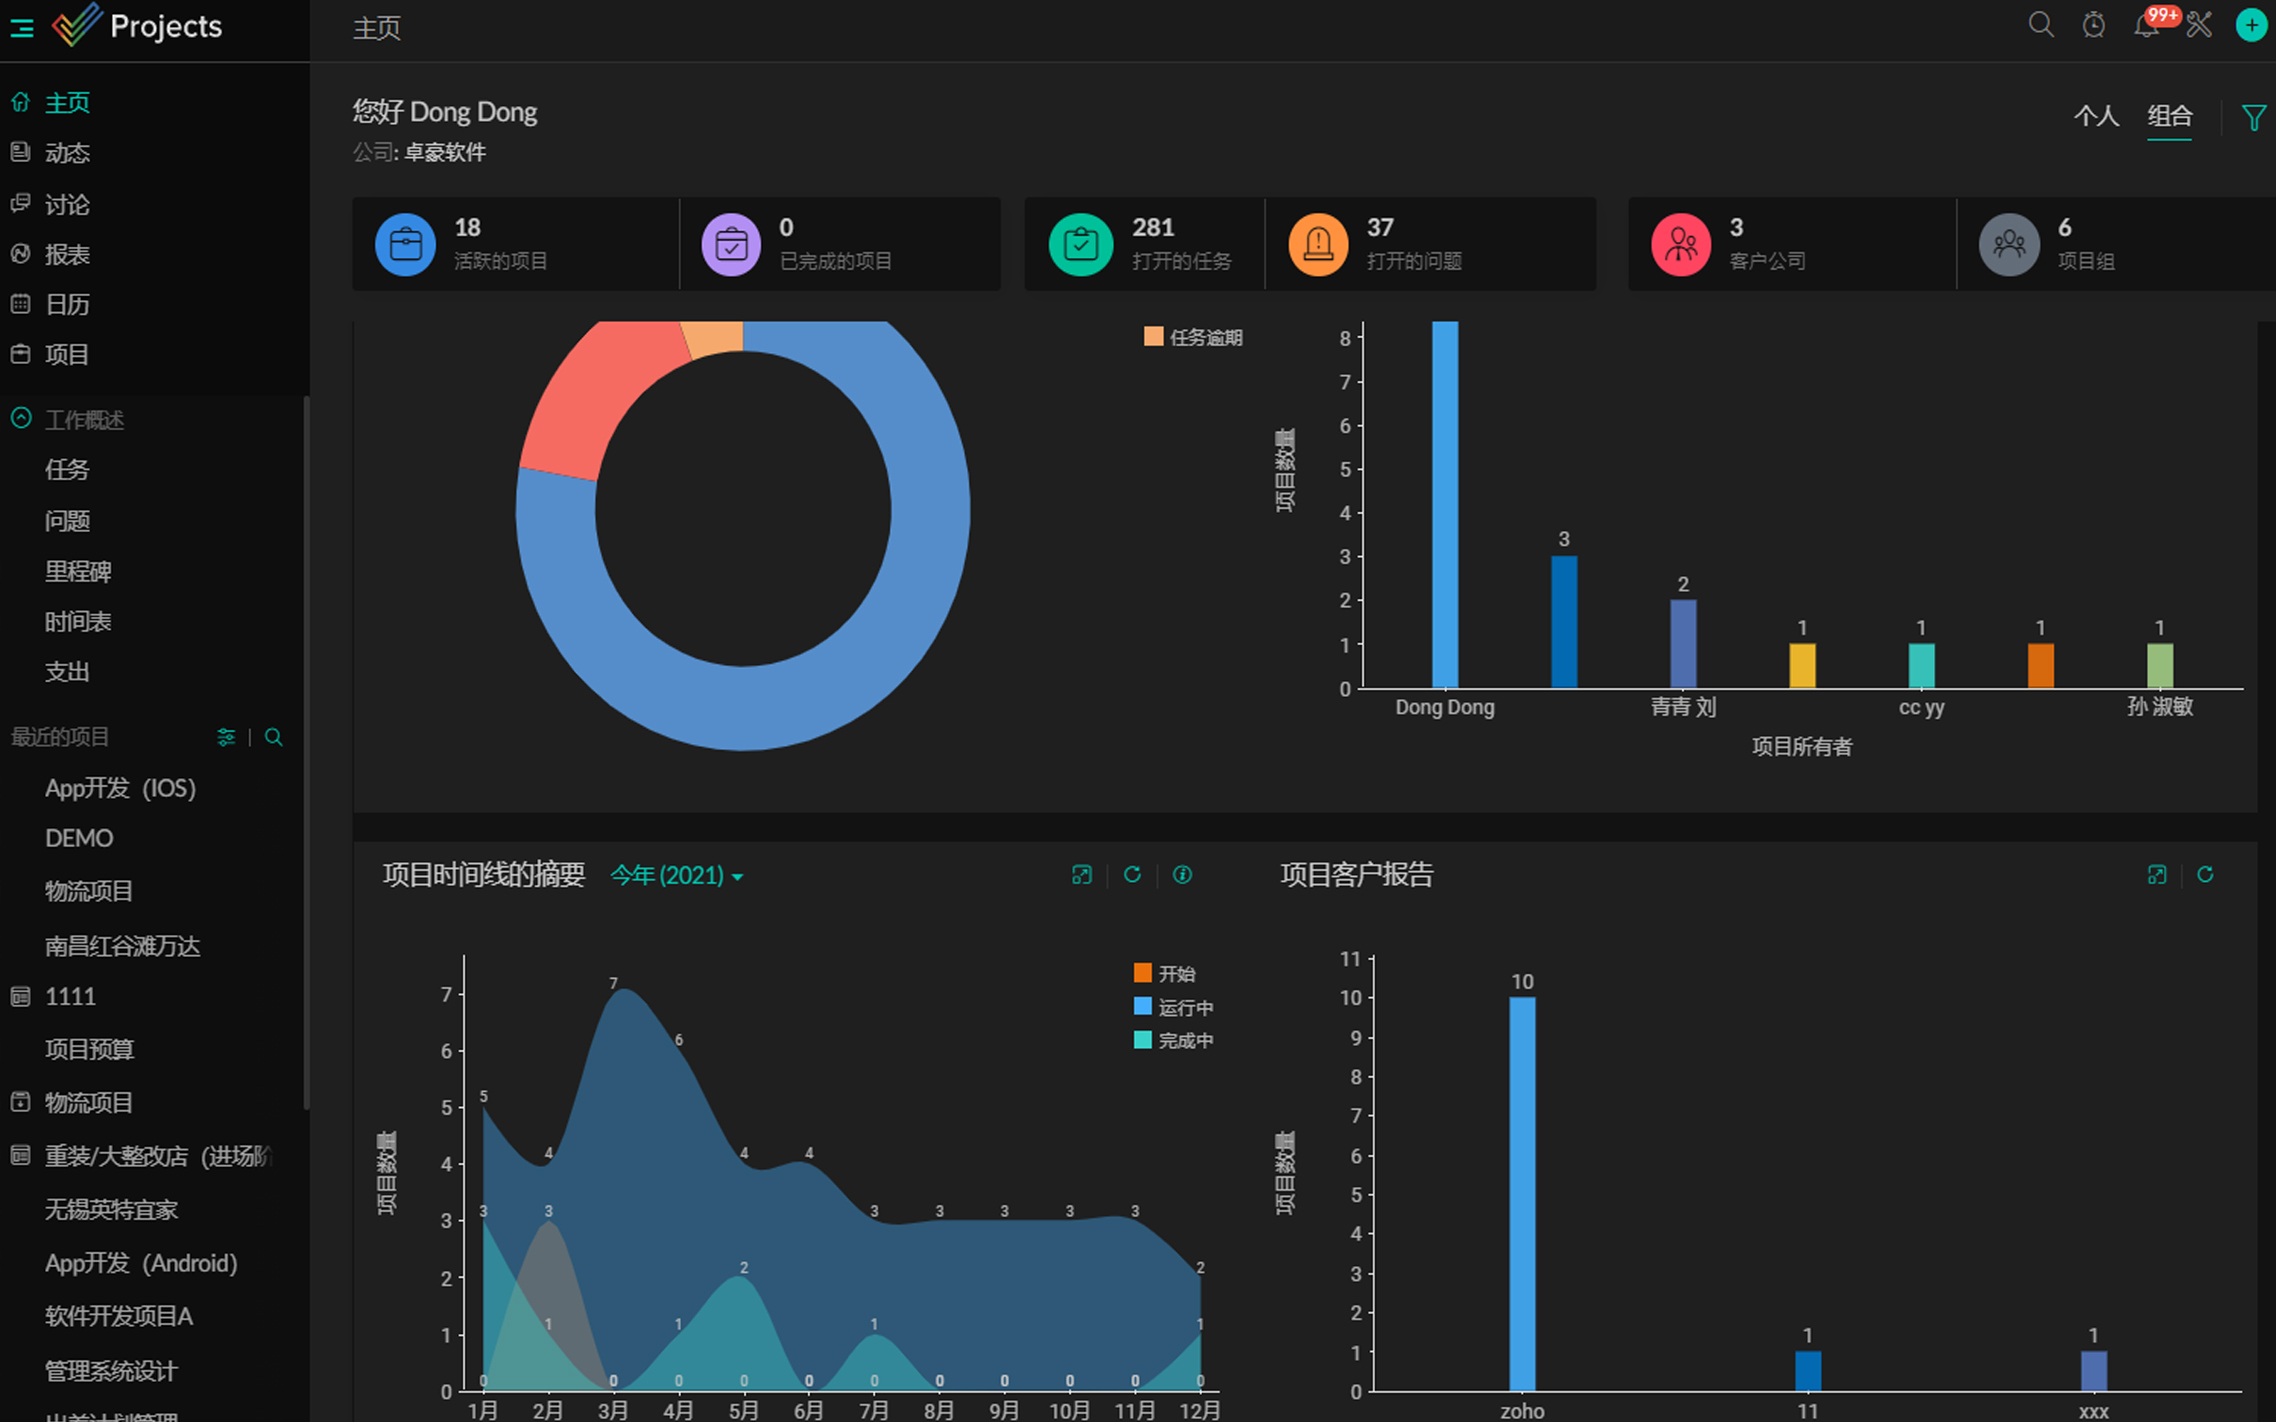Click the search icon in top bar
Image resolution: width=2276 pixels, height=1422 pixels.
[2040, 25]
